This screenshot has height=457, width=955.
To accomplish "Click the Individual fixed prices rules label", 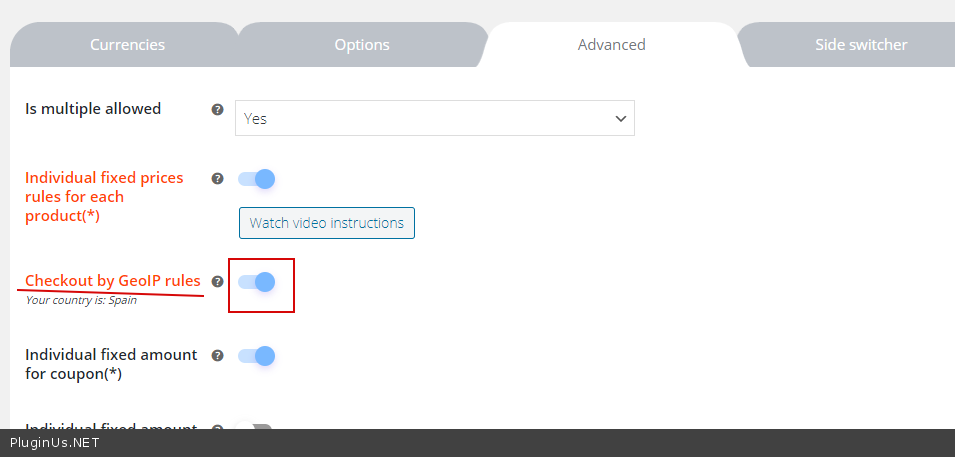I will (104, 196).
